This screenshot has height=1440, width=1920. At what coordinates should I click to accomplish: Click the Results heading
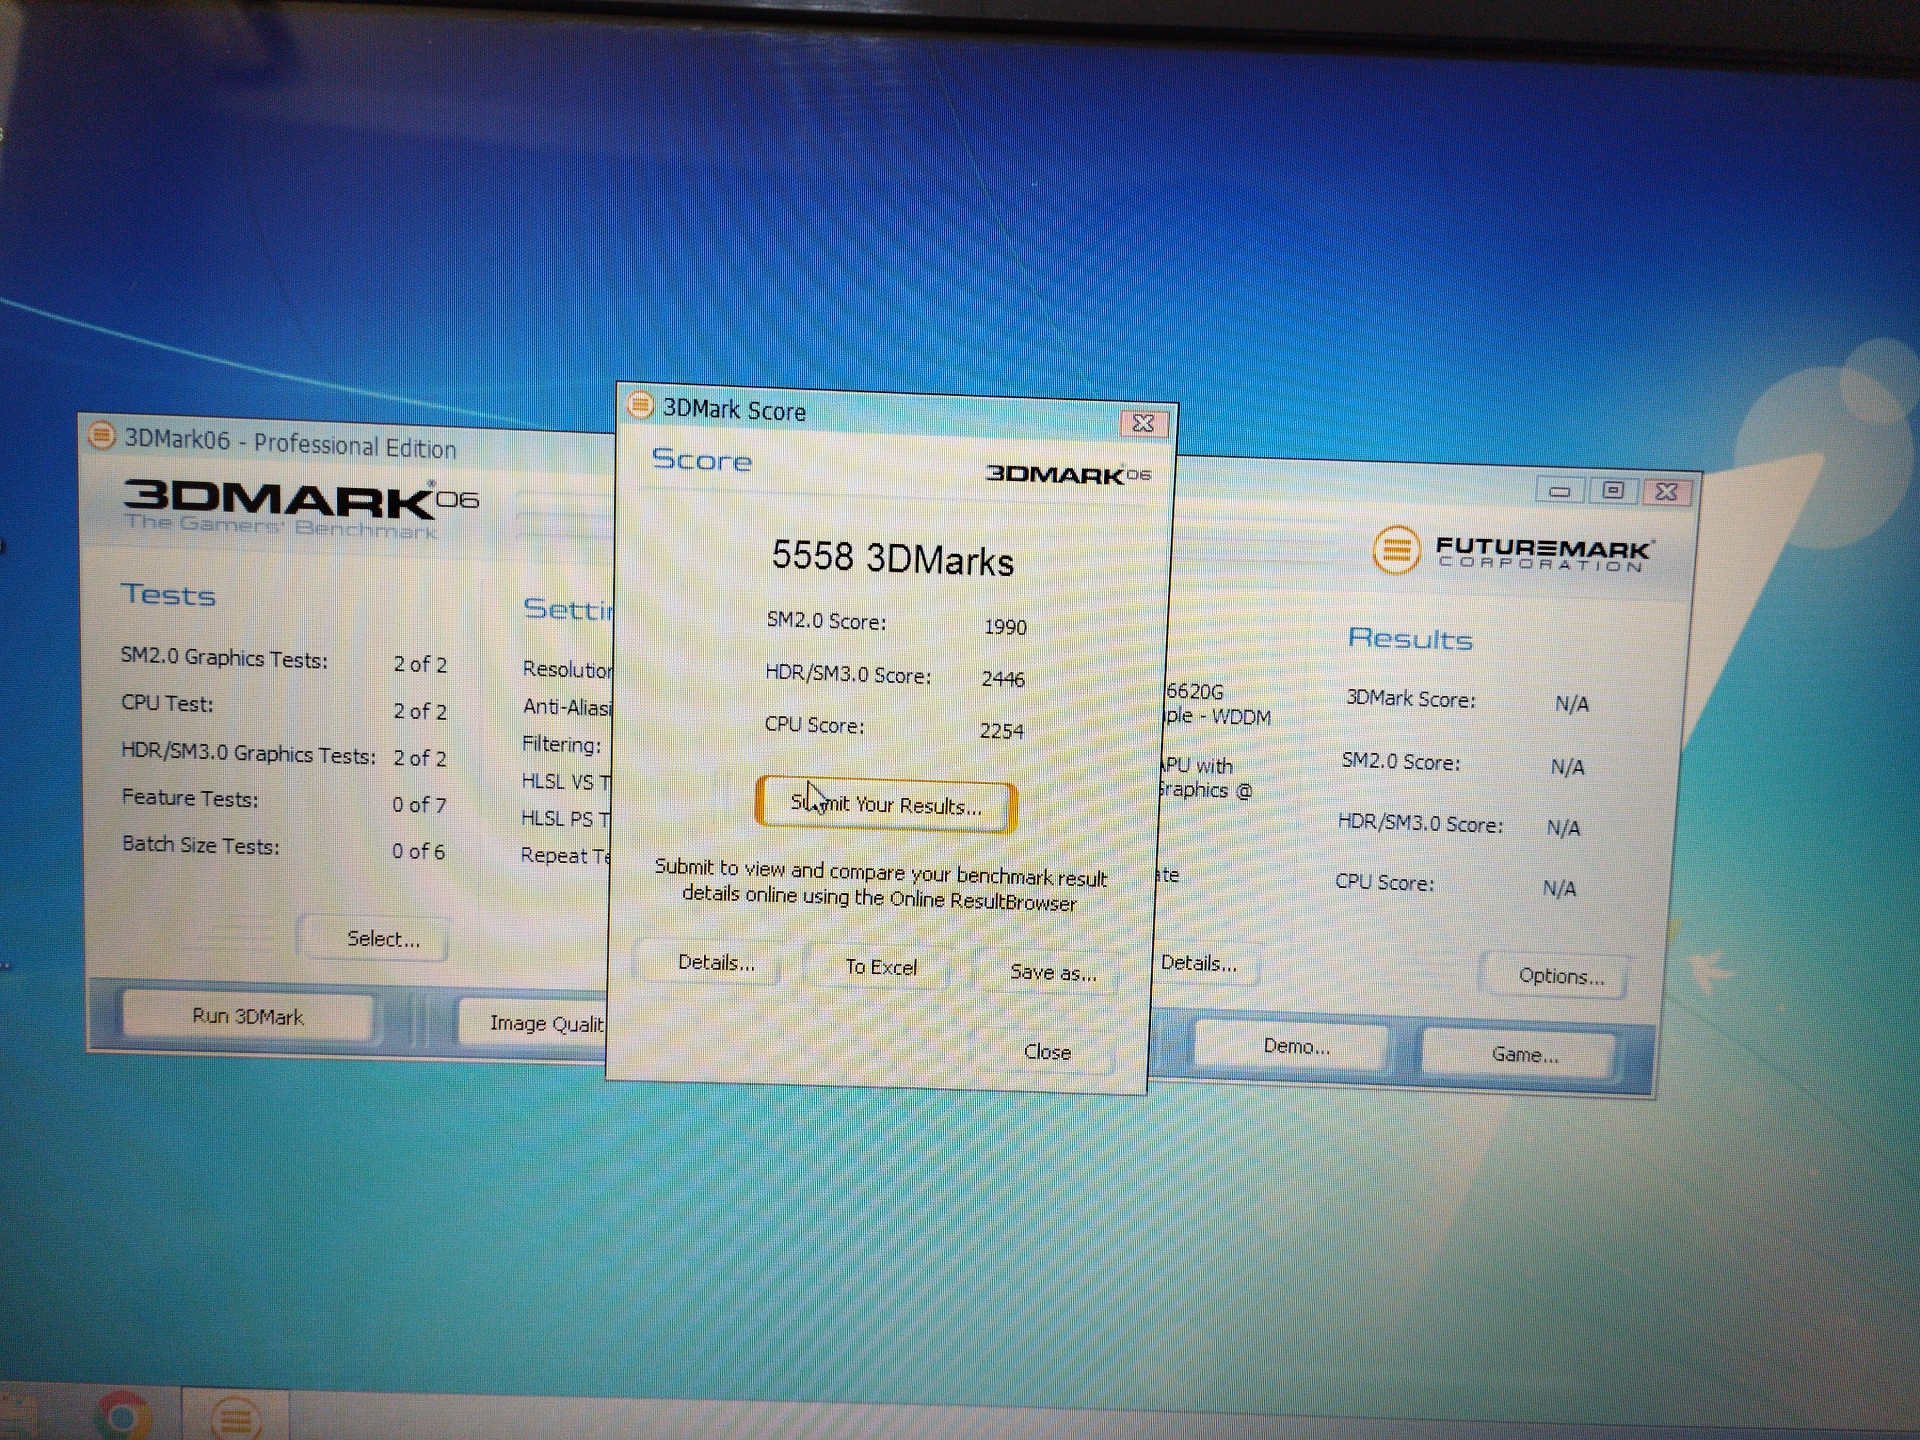click(x=1410, y=638)
